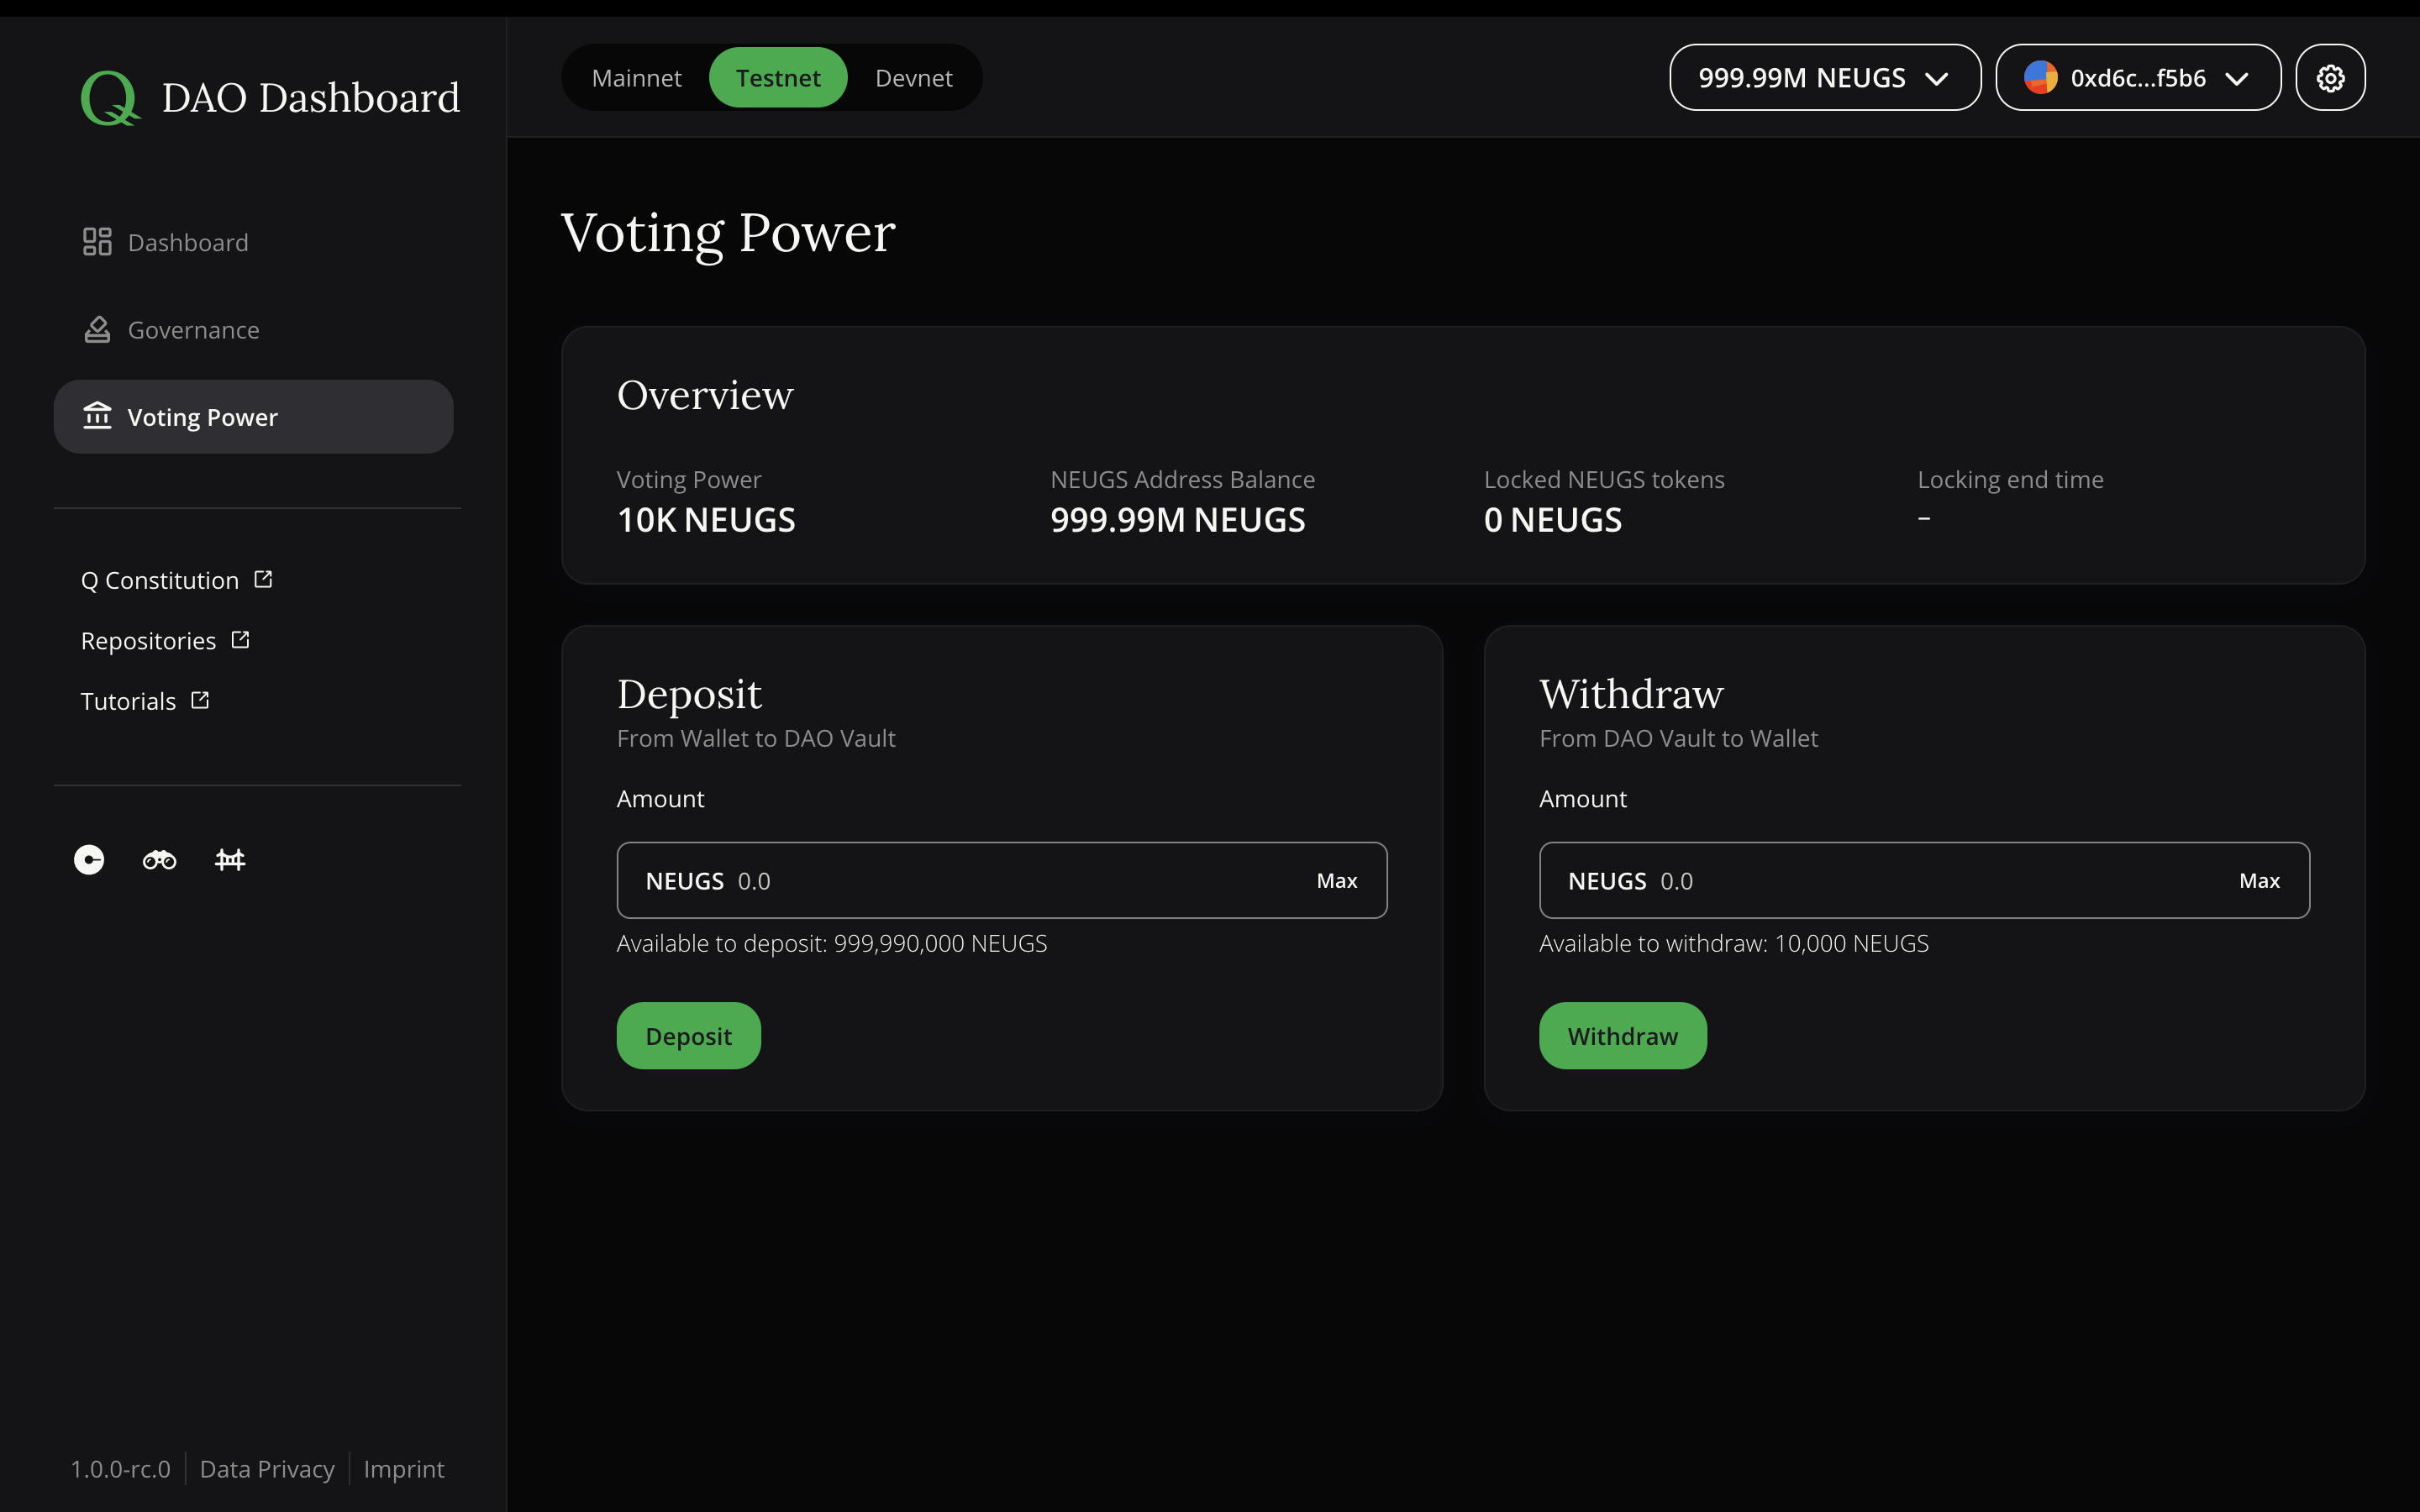Switch to Devnet network tab
Screen dimensions: 2420x1512
[x=911, y=76]
